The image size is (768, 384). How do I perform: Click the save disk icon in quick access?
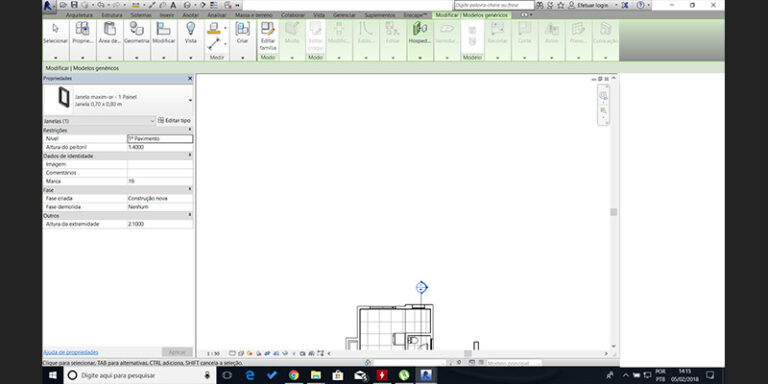[74, 5]
